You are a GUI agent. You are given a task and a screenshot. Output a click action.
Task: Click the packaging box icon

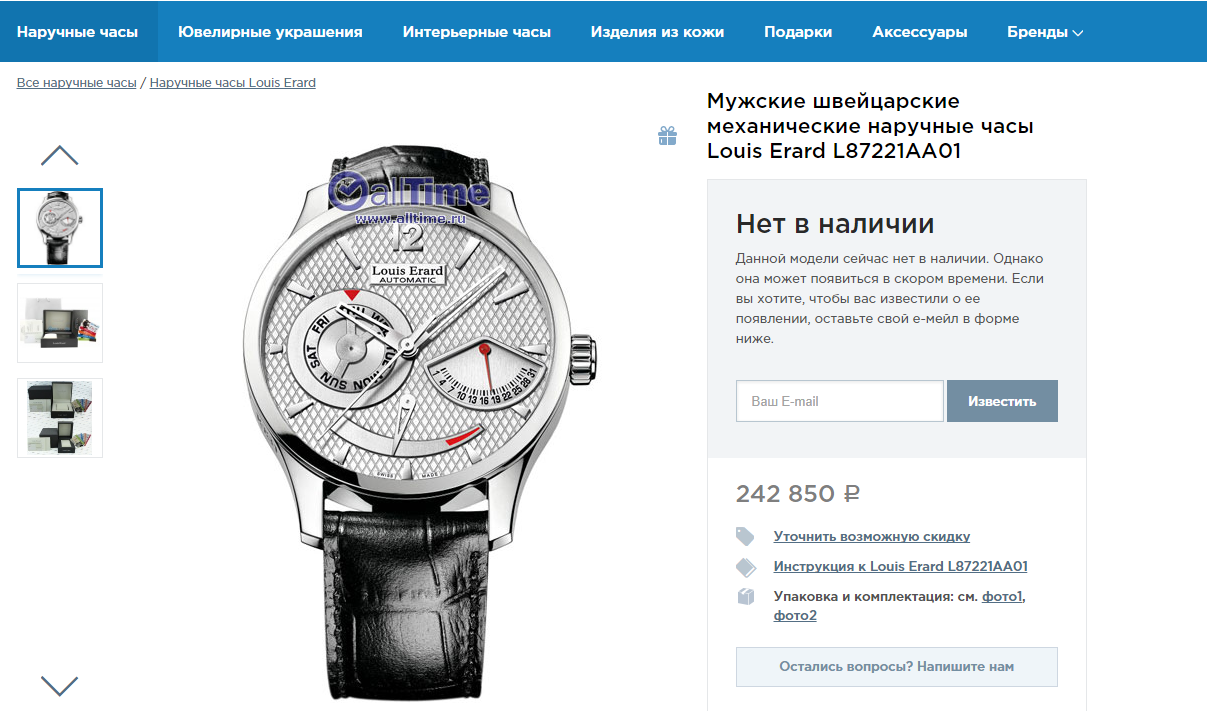pos(745,597)
